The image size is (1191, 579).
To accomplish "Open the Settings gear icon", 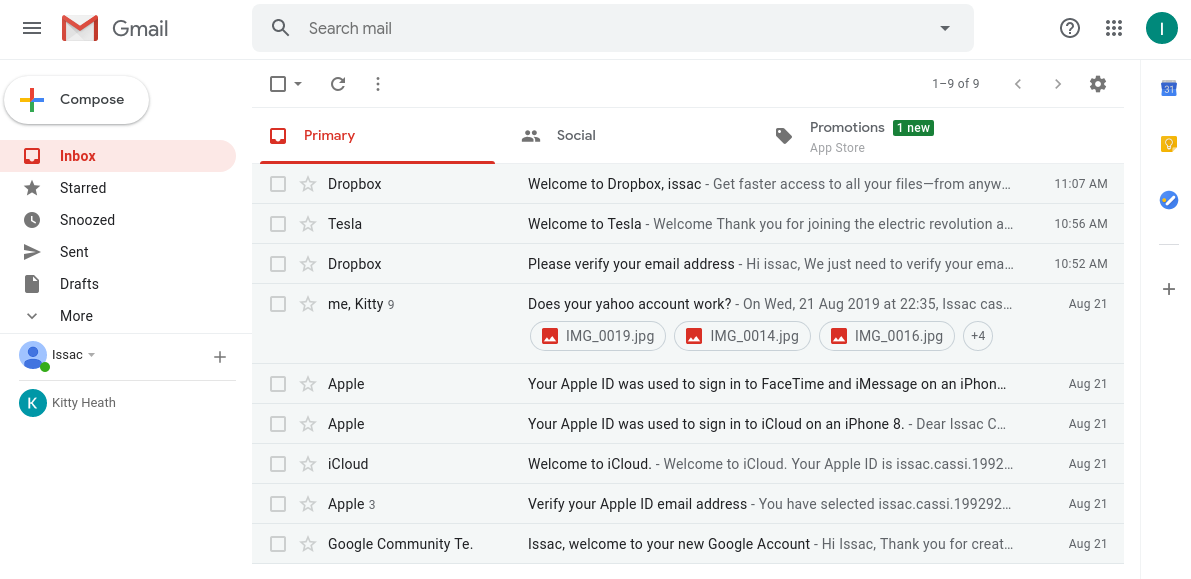I will click(x=1098, y=84).
